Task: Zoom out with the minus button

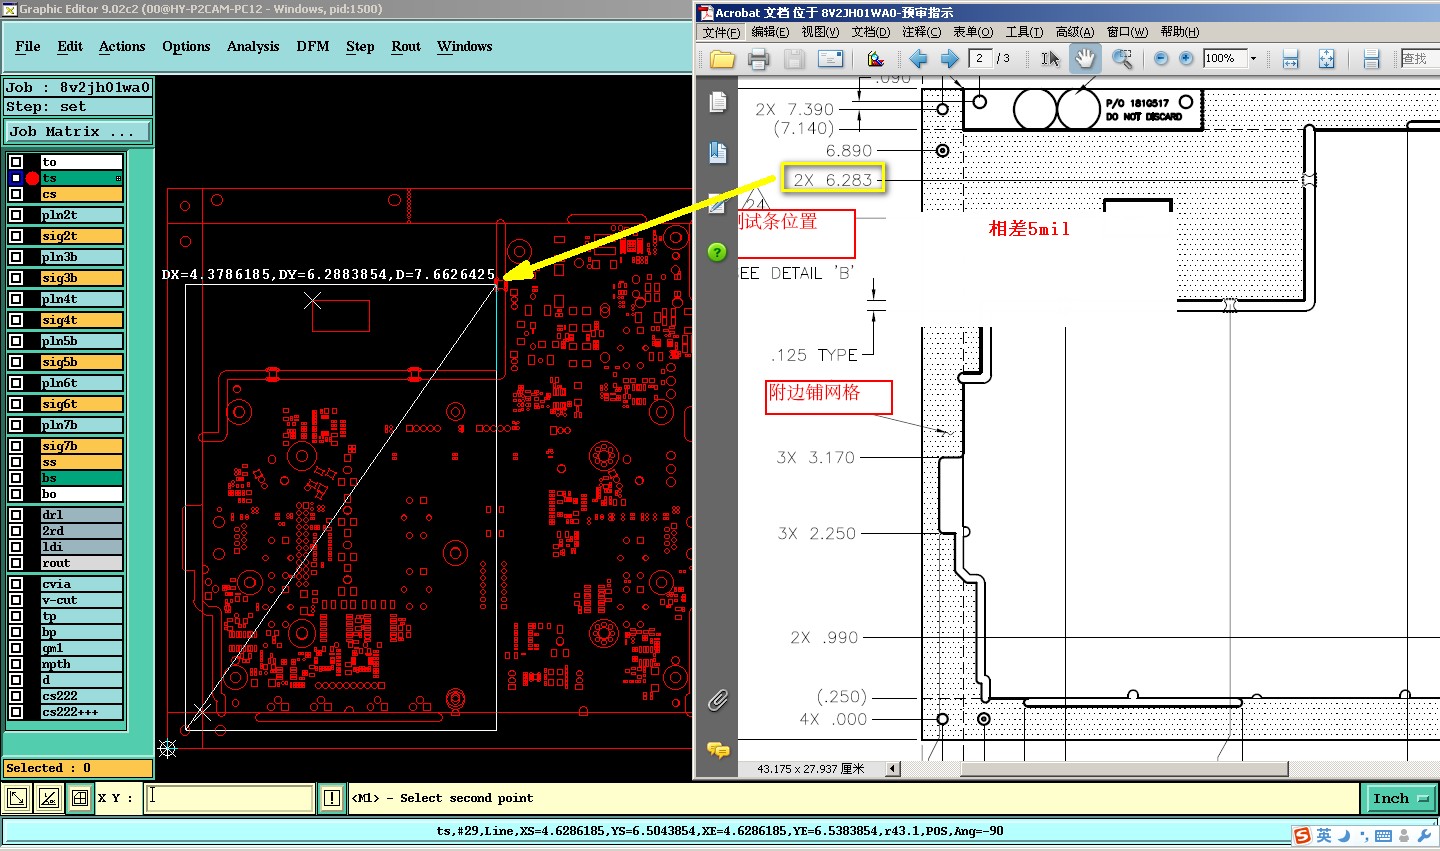Action: pyautogui.click(x=1161, y=58)
